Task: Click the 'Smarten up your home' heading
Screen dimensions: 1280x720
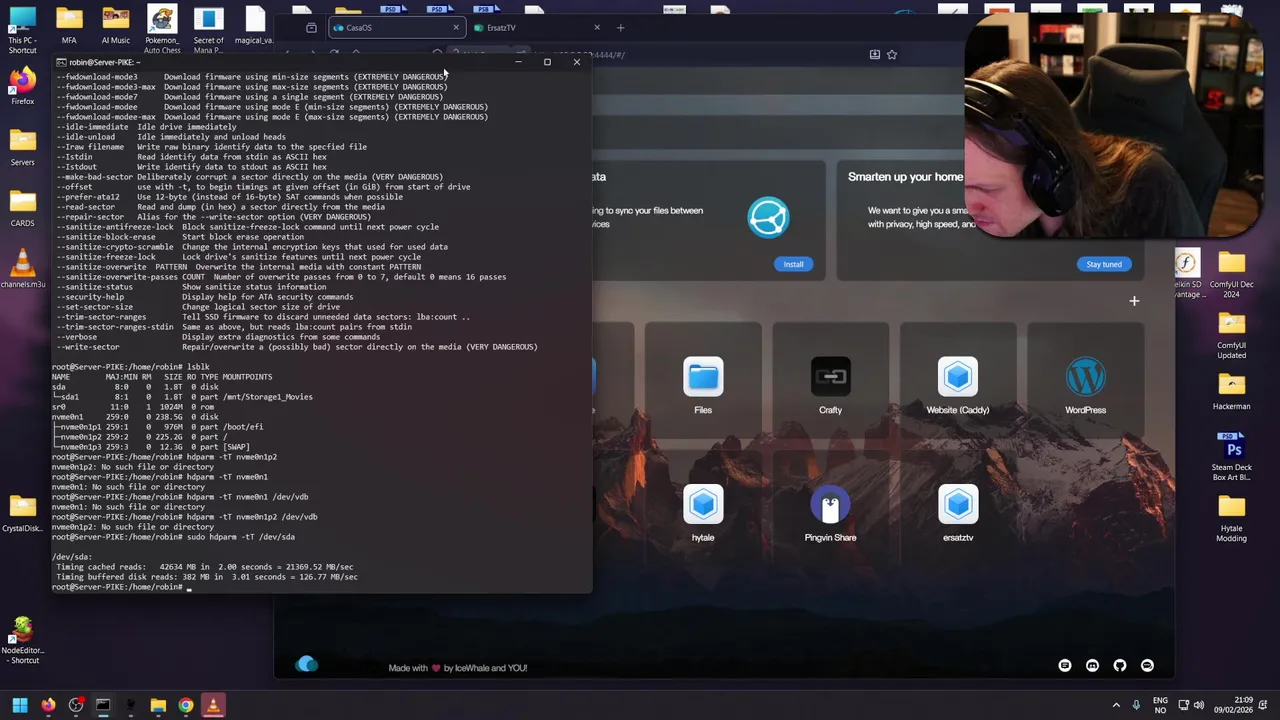Action: coord(905,177)
